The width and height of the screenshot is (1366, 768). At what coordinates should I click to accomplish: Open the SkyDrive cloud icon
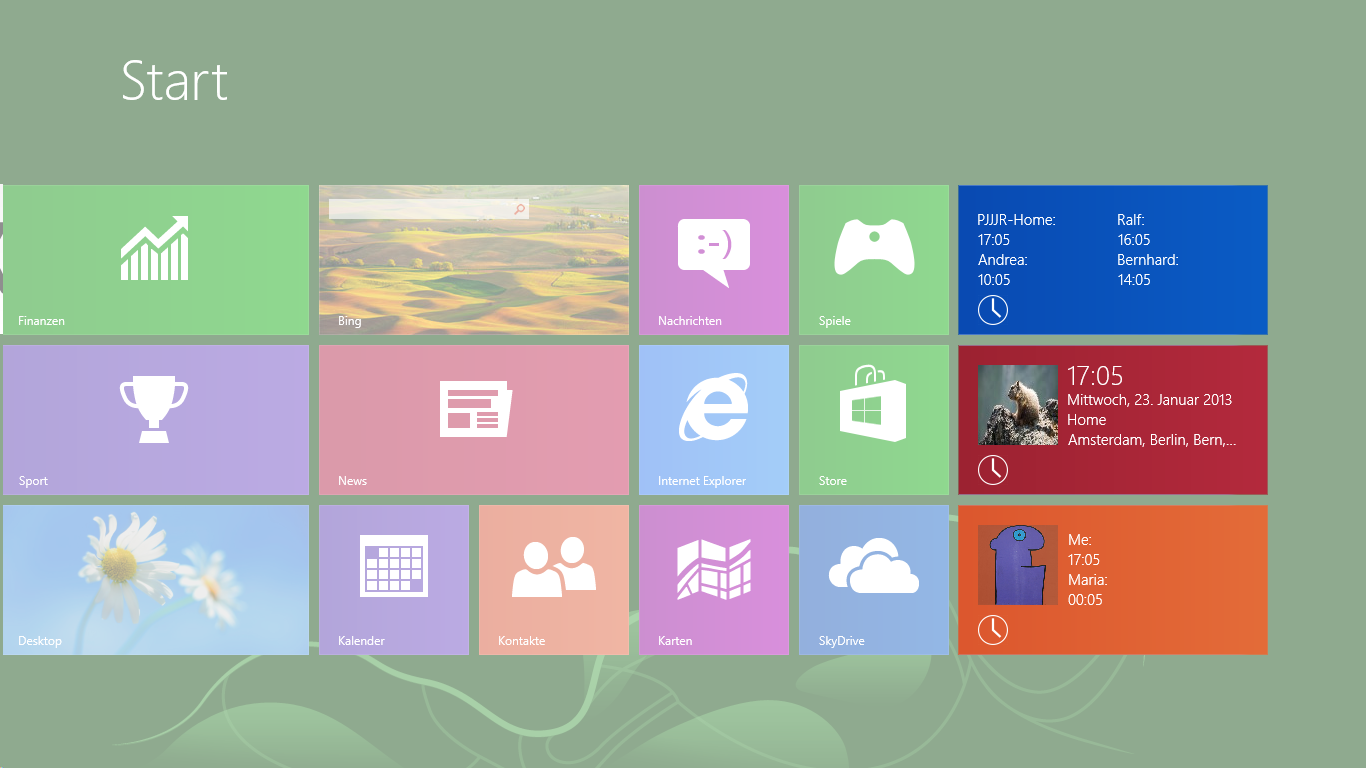click(874, 565)
